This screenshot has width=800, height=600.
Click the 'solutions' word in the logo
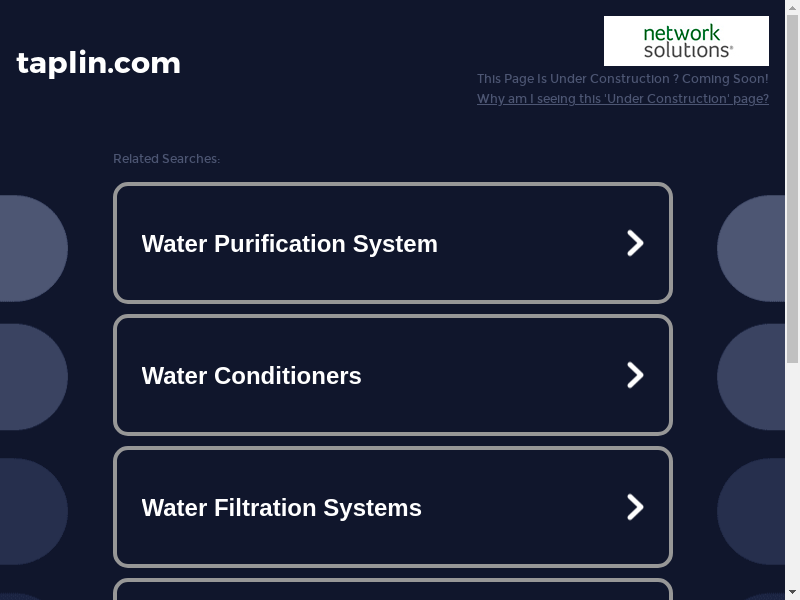[687, 50]
